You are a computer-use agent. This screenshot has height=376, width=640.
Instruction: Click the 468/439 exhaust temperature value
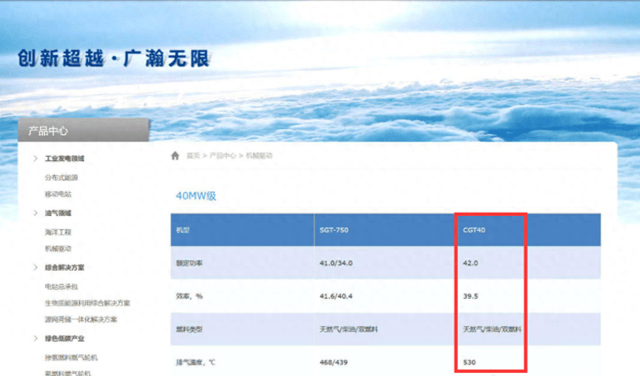[333, 362]
